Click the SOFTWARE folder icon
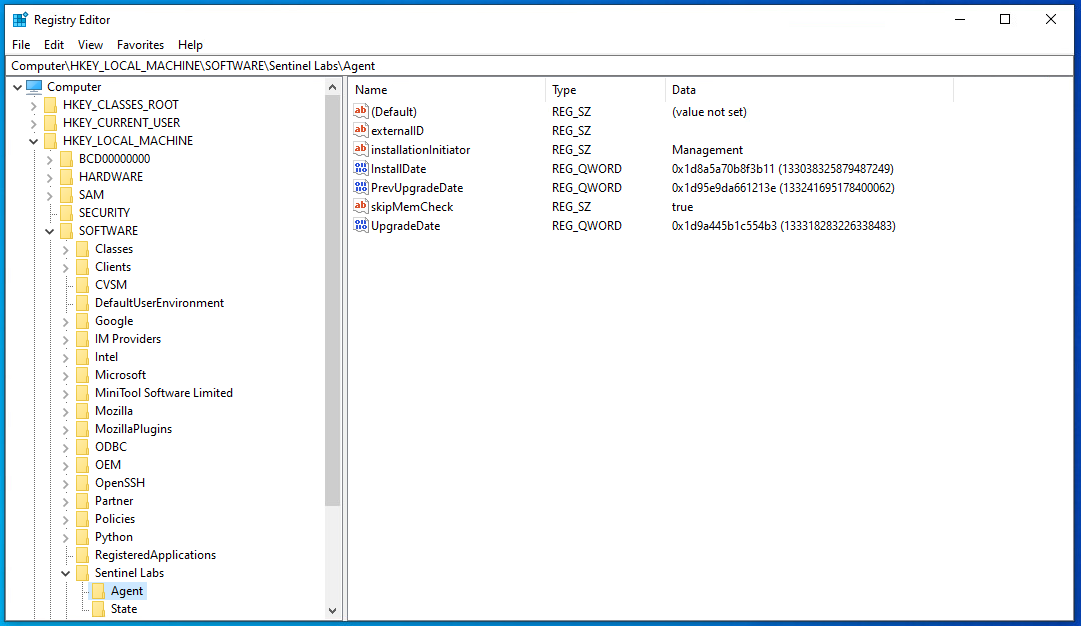The height and width of the screenshot is (626, 1081). coord(66,230)
